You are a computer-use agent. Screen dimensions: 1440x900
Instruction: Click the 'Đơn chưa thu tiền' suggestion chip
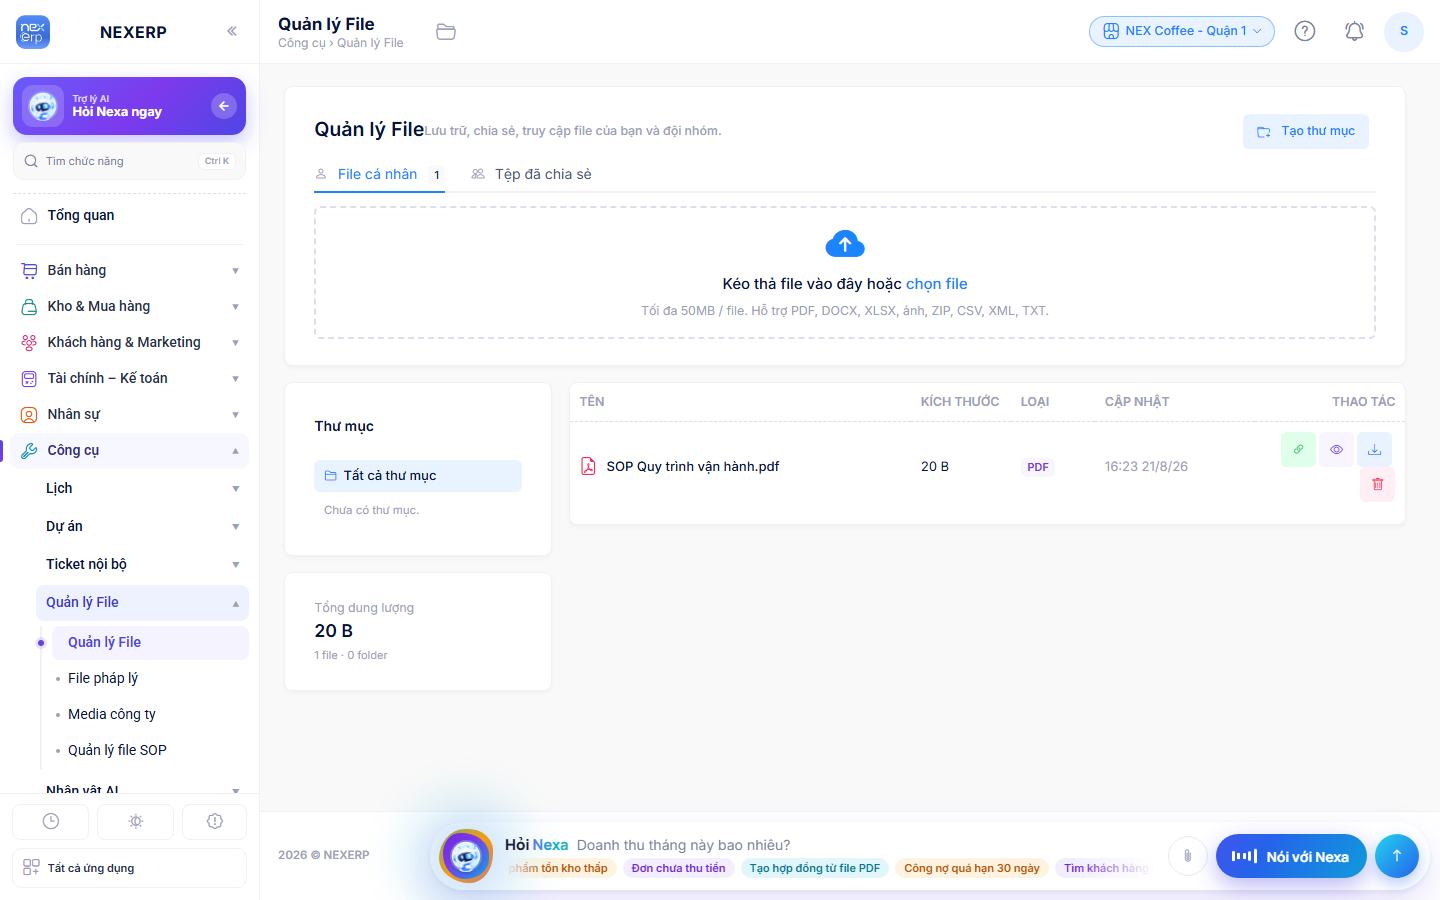(x=679, y=868)
